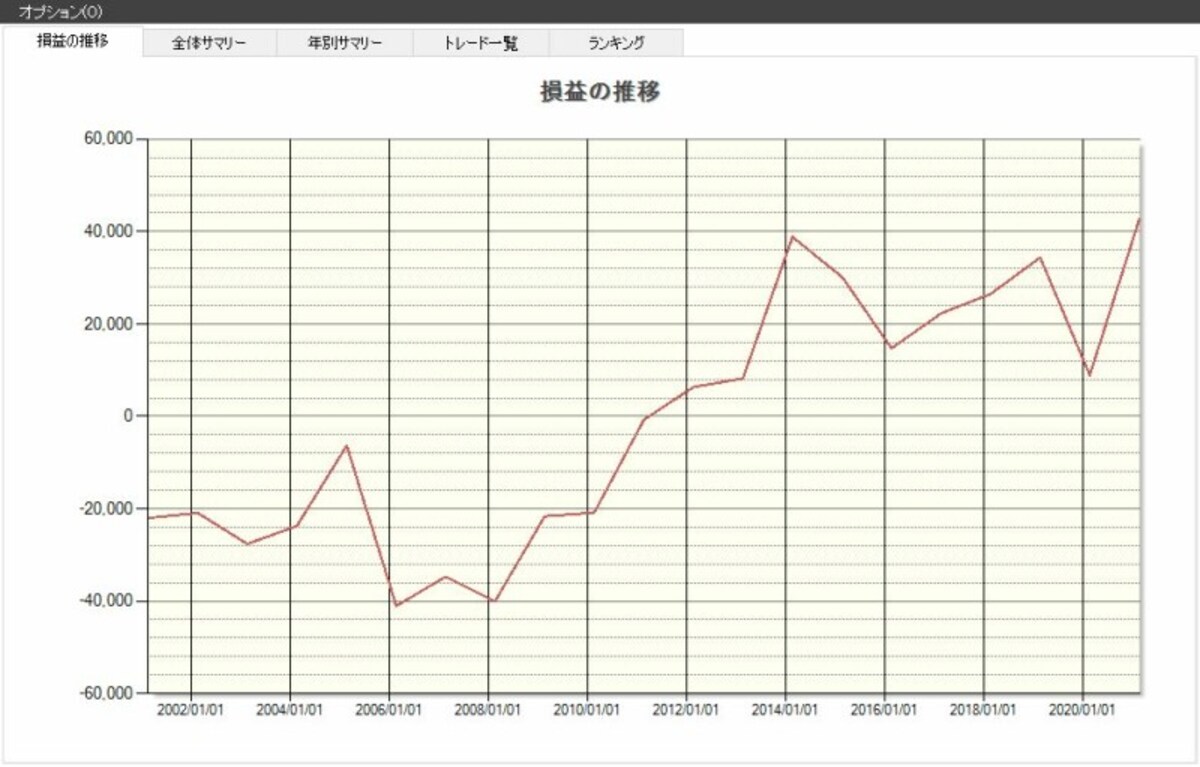
Task: Go to the トレード一覧 tab
Action: tap(481, 44)
